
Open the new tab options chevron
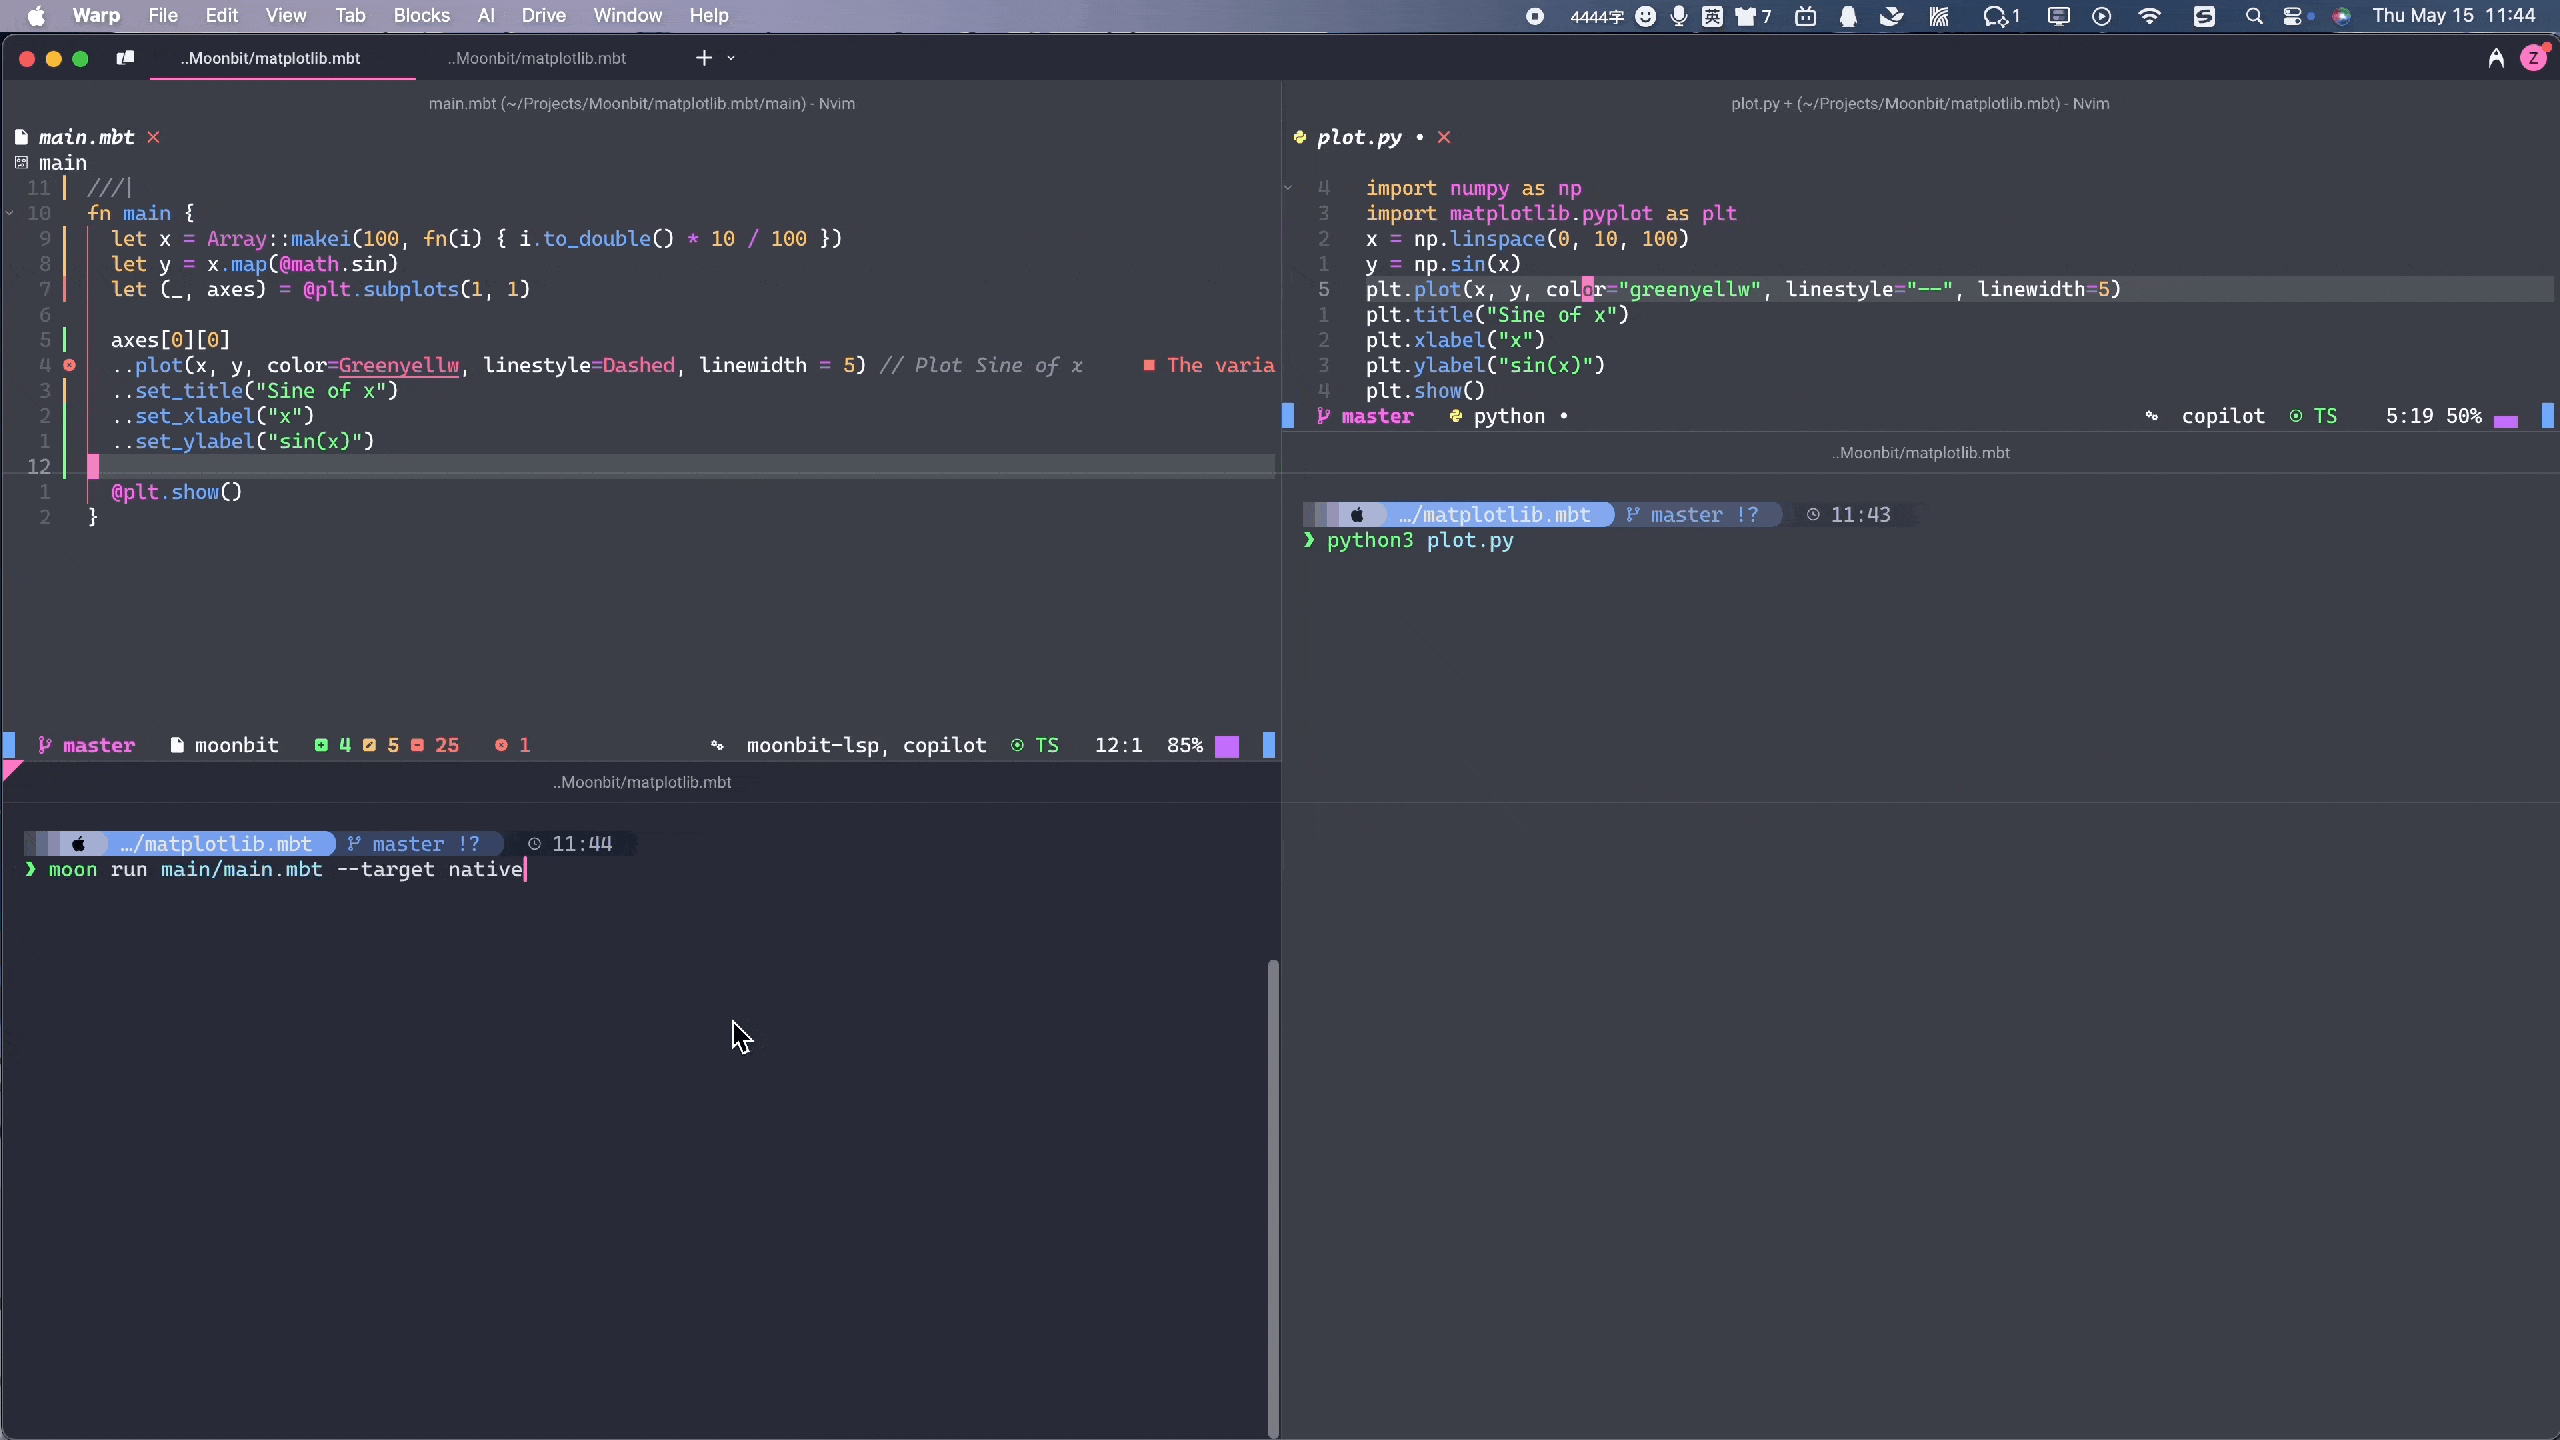point(733,58)
